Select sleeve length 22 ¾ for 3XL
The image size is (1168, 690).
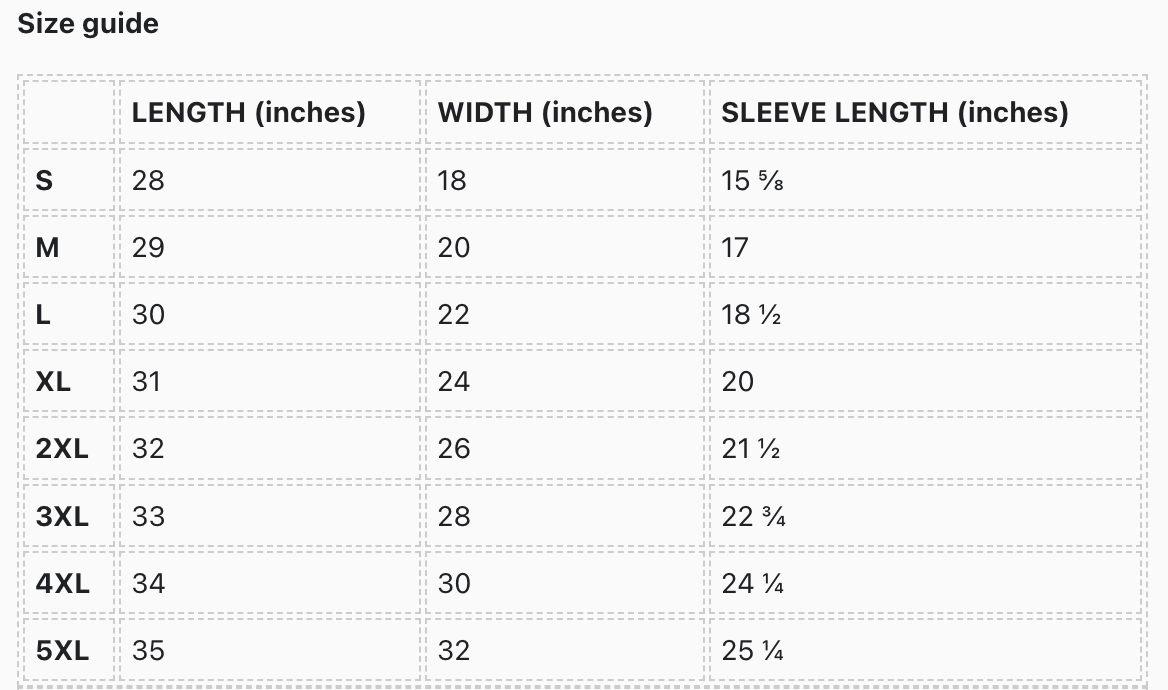click(x=753, y=517)
